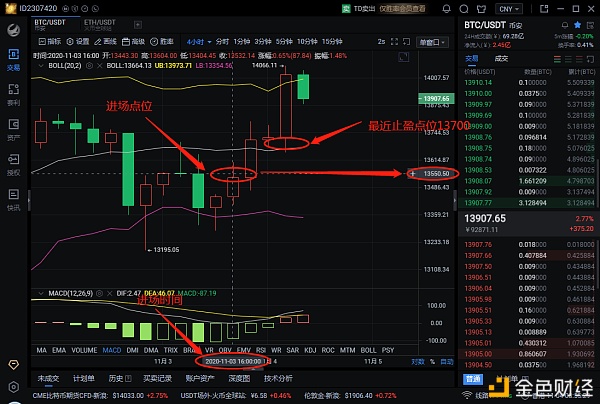Click the sidebar diamond VIP icon
600x404 pixels.
[13, 365]
